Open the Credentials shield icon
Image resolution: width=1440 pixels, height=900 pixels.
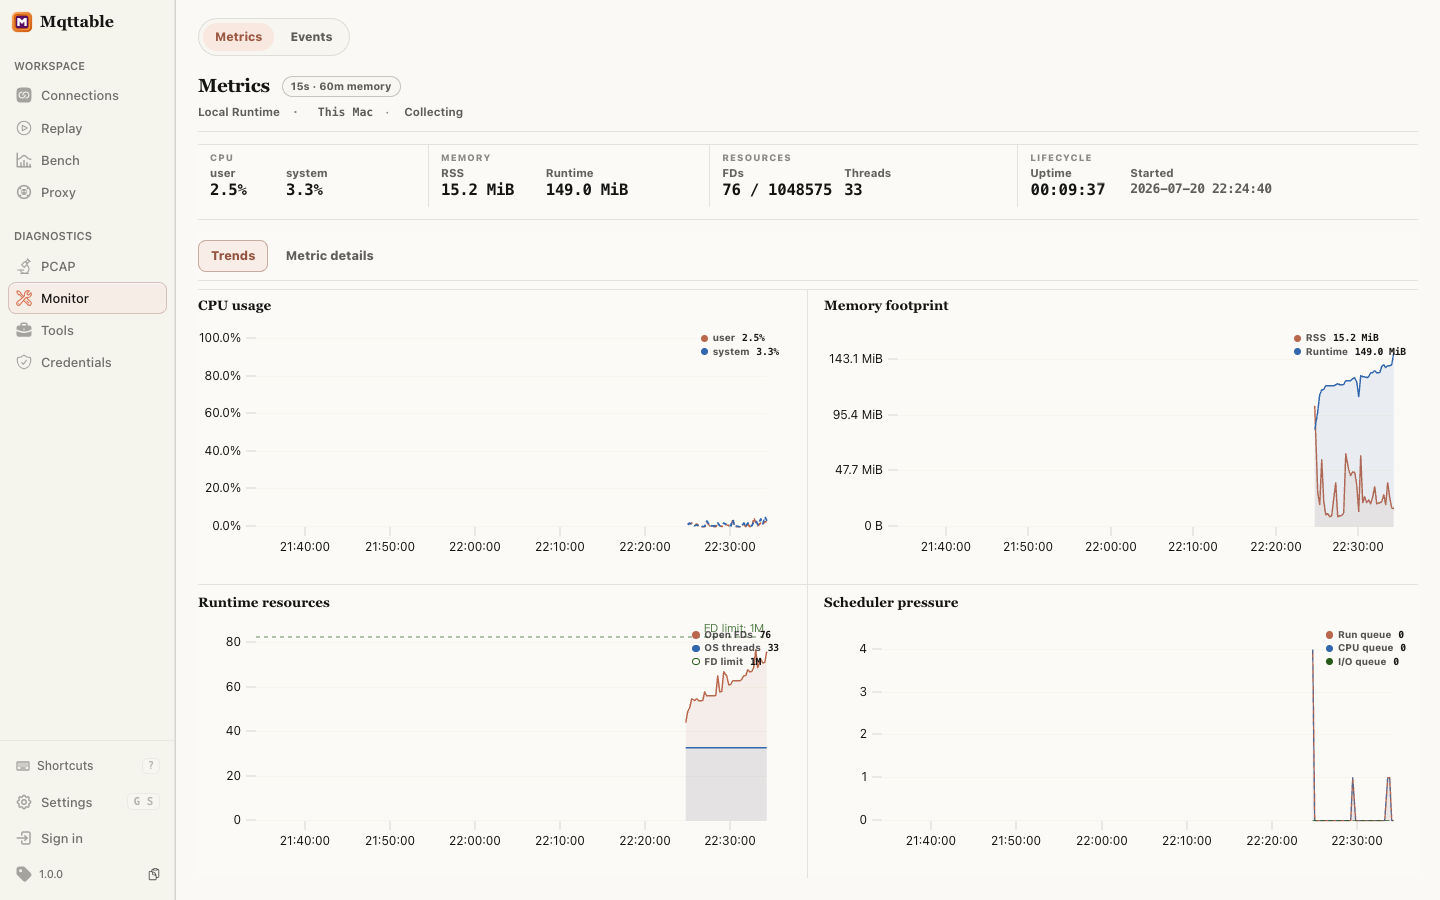point(24,362)
